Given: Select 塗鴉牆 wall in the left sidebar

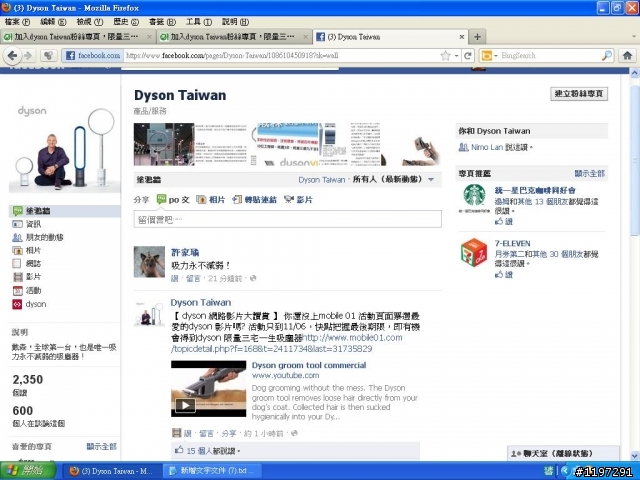Looking at the screenshot, I should coord(65,211).
